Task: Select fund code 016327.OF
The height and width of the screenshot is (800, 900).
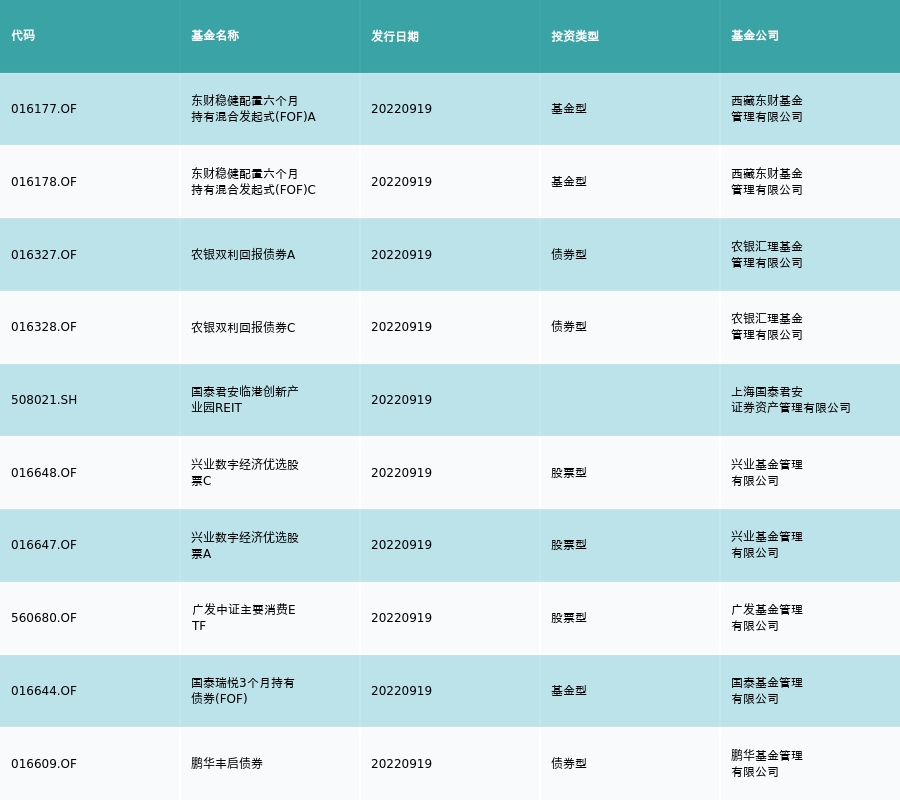Action: [44, 254]
